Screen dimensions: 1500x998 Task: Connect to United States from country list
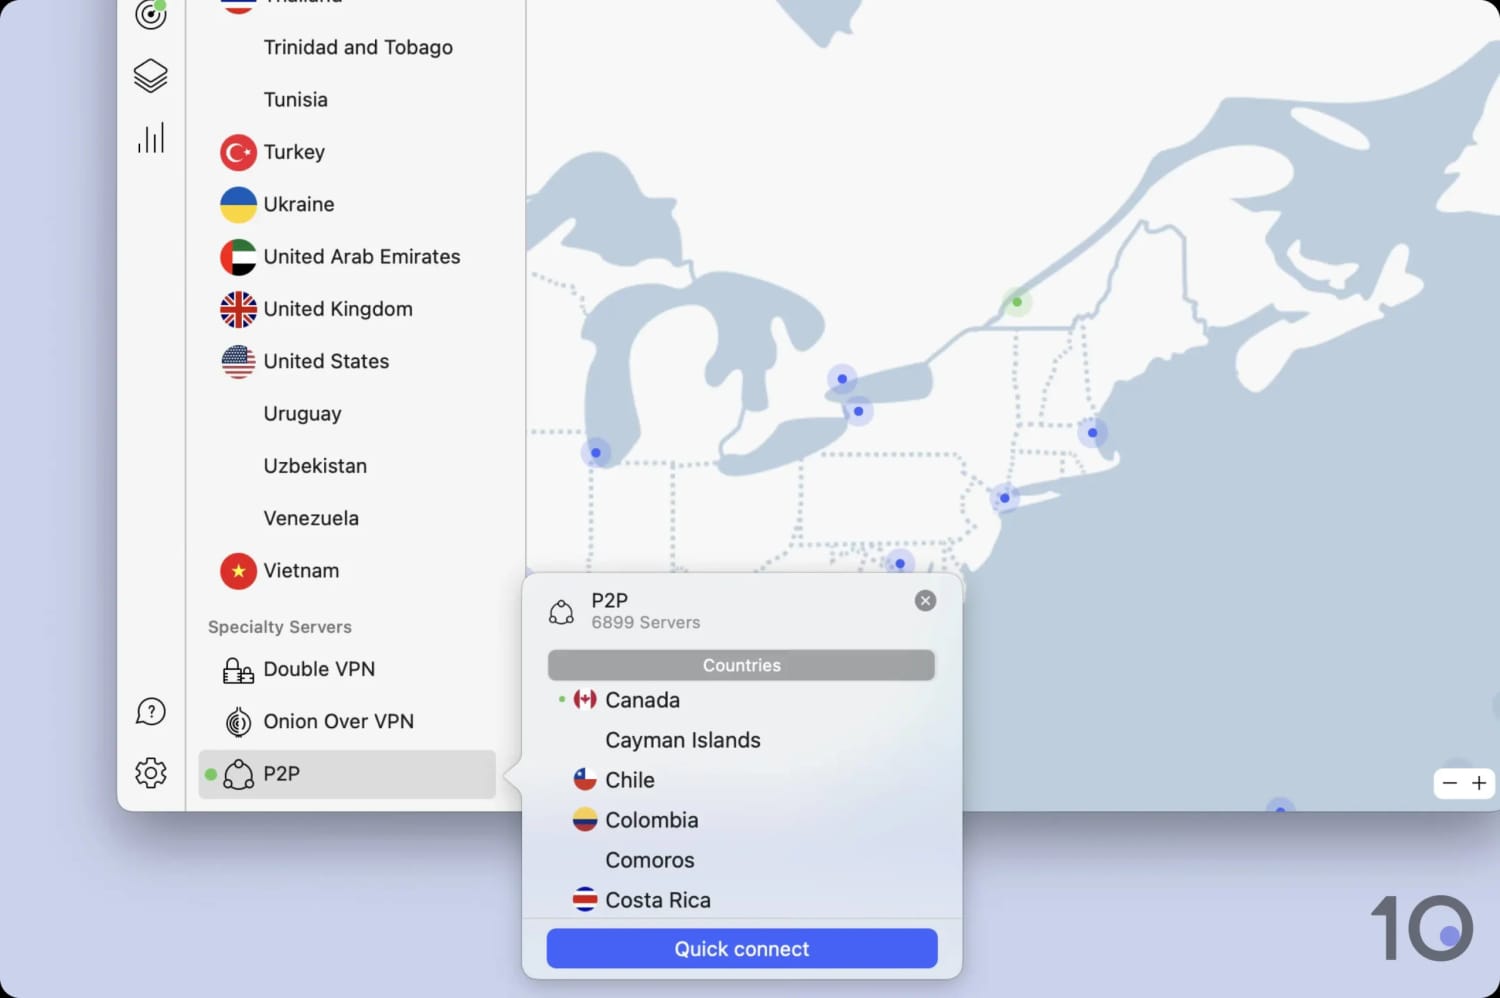tap(326, 361)
